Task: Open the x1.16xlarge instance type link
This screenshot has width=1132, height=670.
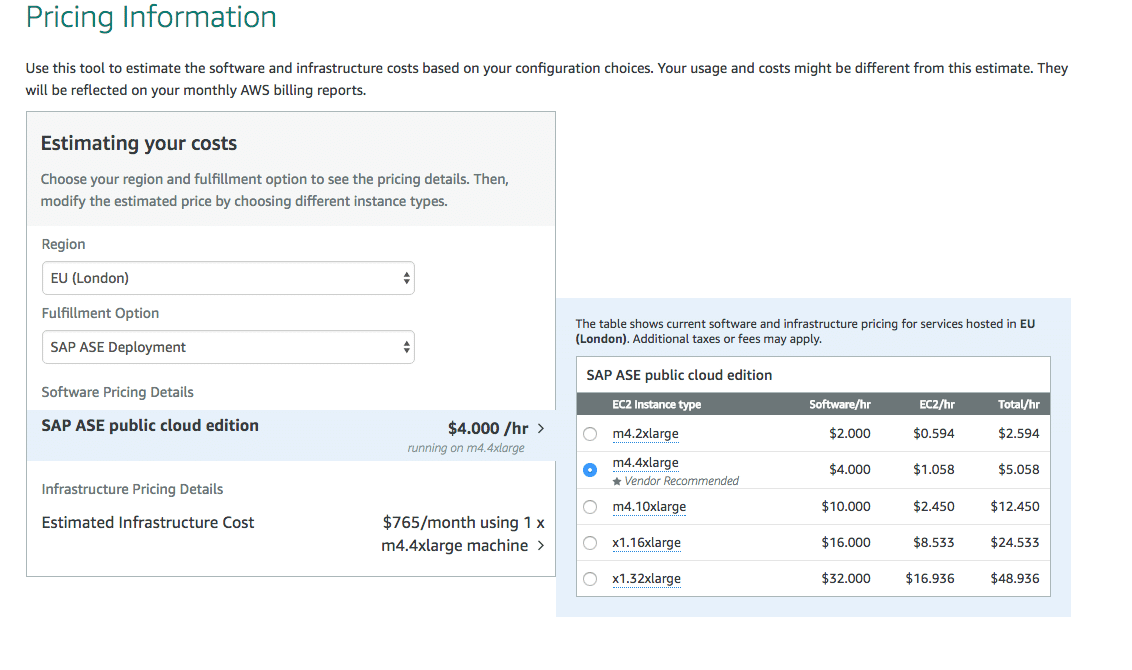Action: click(646, 542)
